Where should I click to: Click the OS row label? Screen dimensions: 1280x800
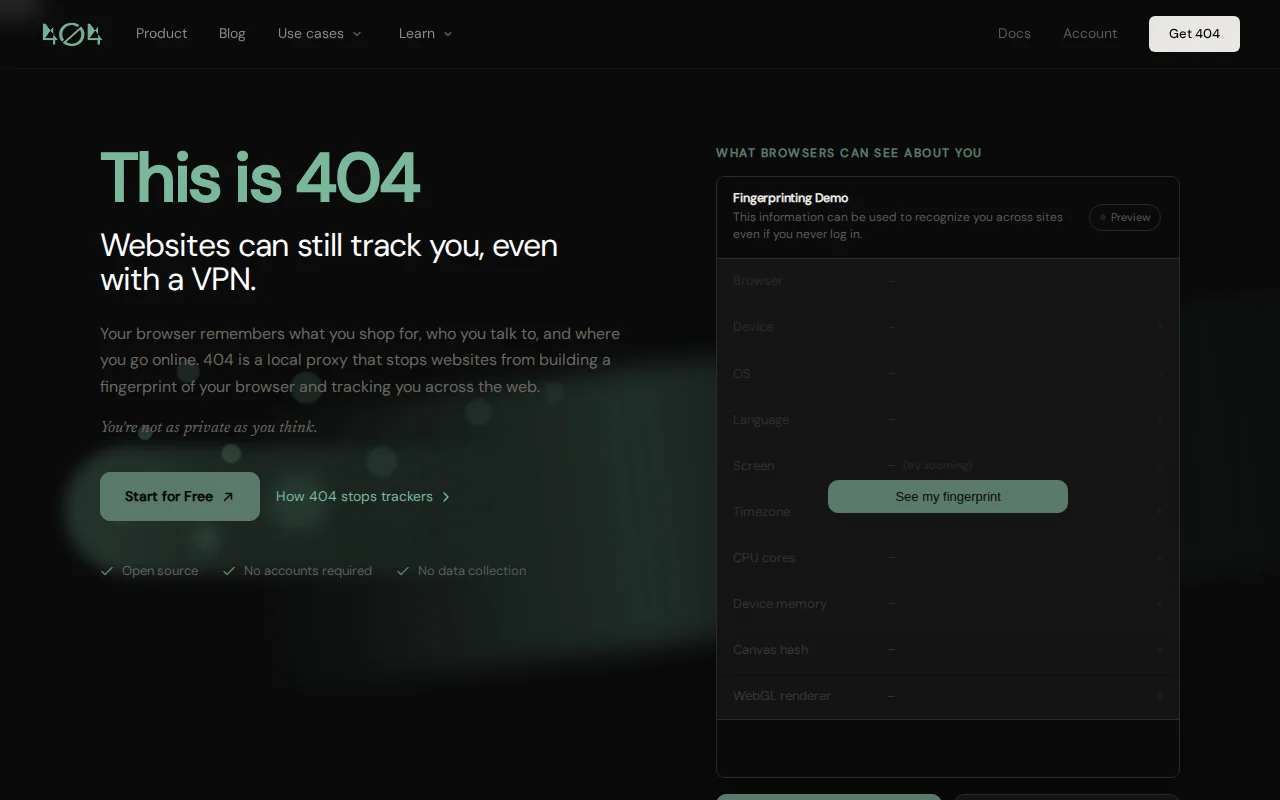point(742,373)
